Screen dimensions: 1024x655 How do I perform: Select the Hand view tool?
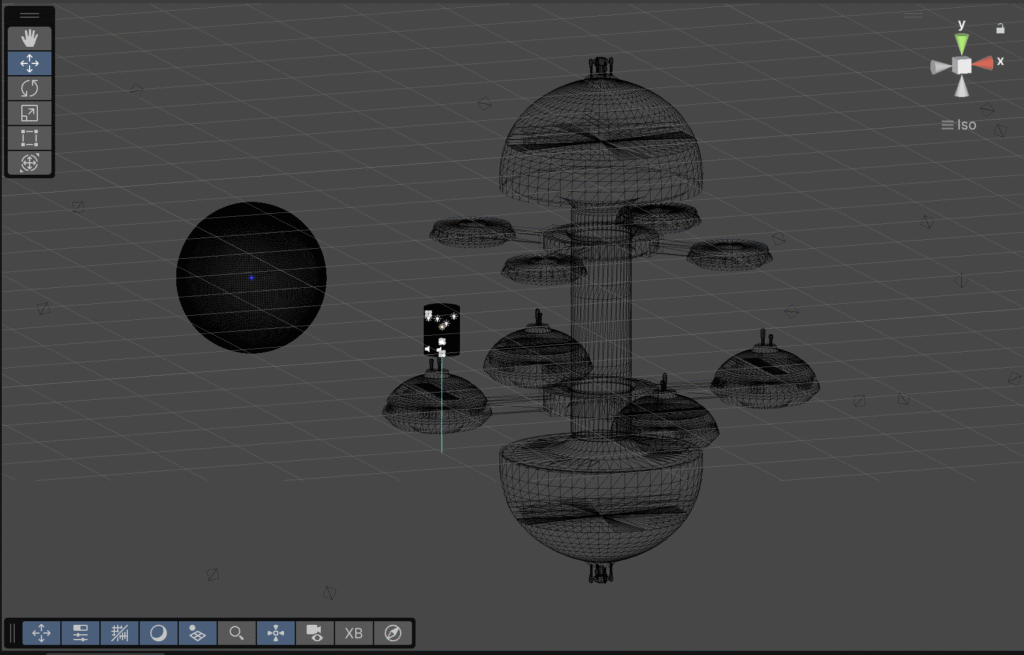pyautogui.click(x=29, y=38)
